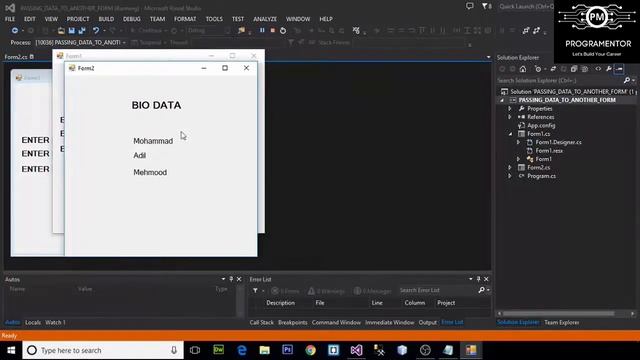Expand Properties node in Solution Explorer
The width and height of the screenshot is (640, 360).
(510, 109)
